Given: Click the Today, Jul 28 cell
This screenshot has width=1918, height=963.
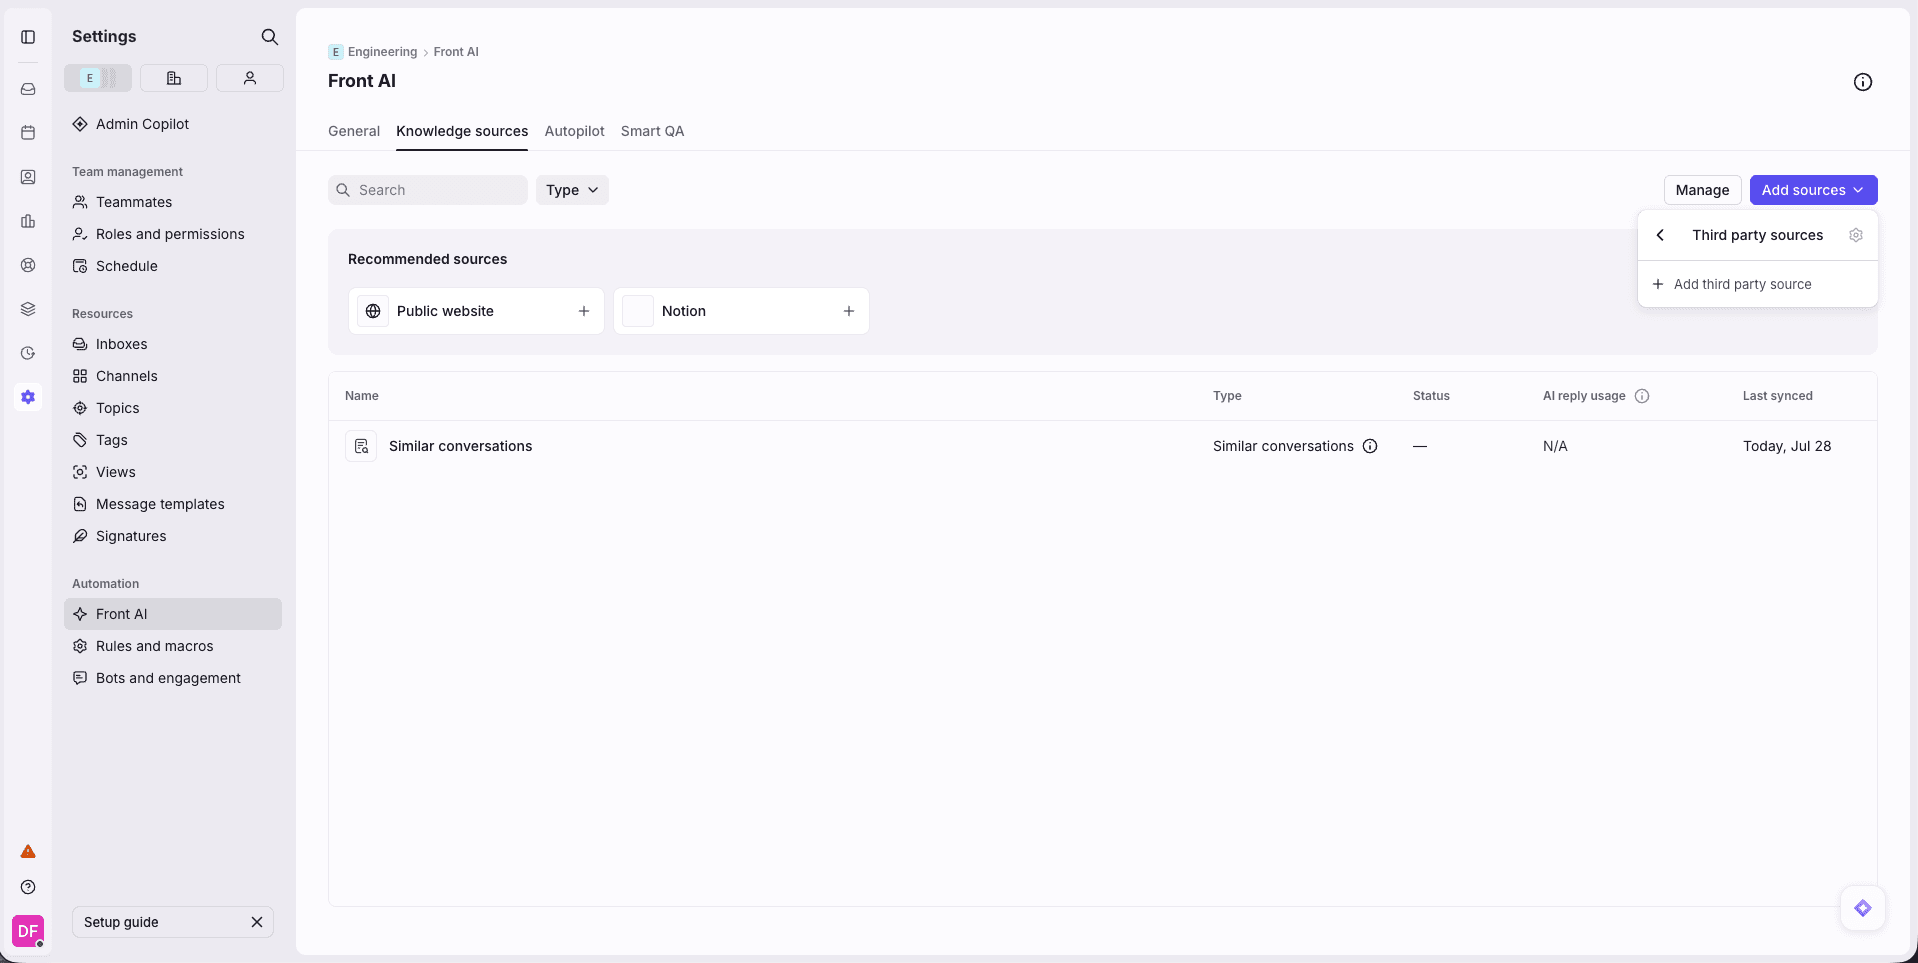Looking at the screenshot, I should tap(1787, 446).
